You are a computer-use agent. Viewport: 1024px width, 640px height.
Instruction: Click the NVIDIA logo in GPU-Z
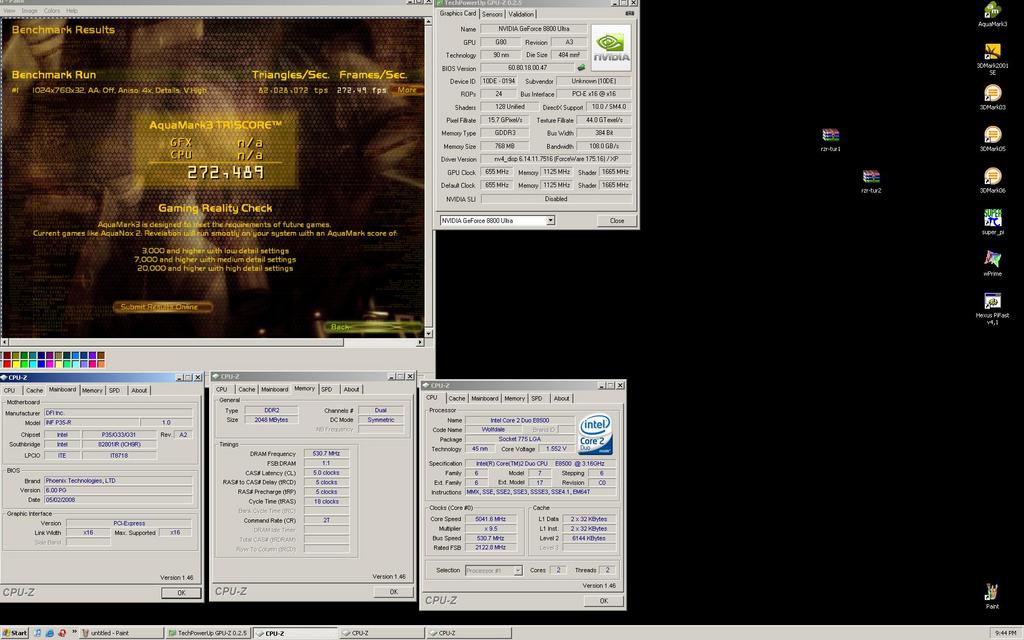click(611, 48)
